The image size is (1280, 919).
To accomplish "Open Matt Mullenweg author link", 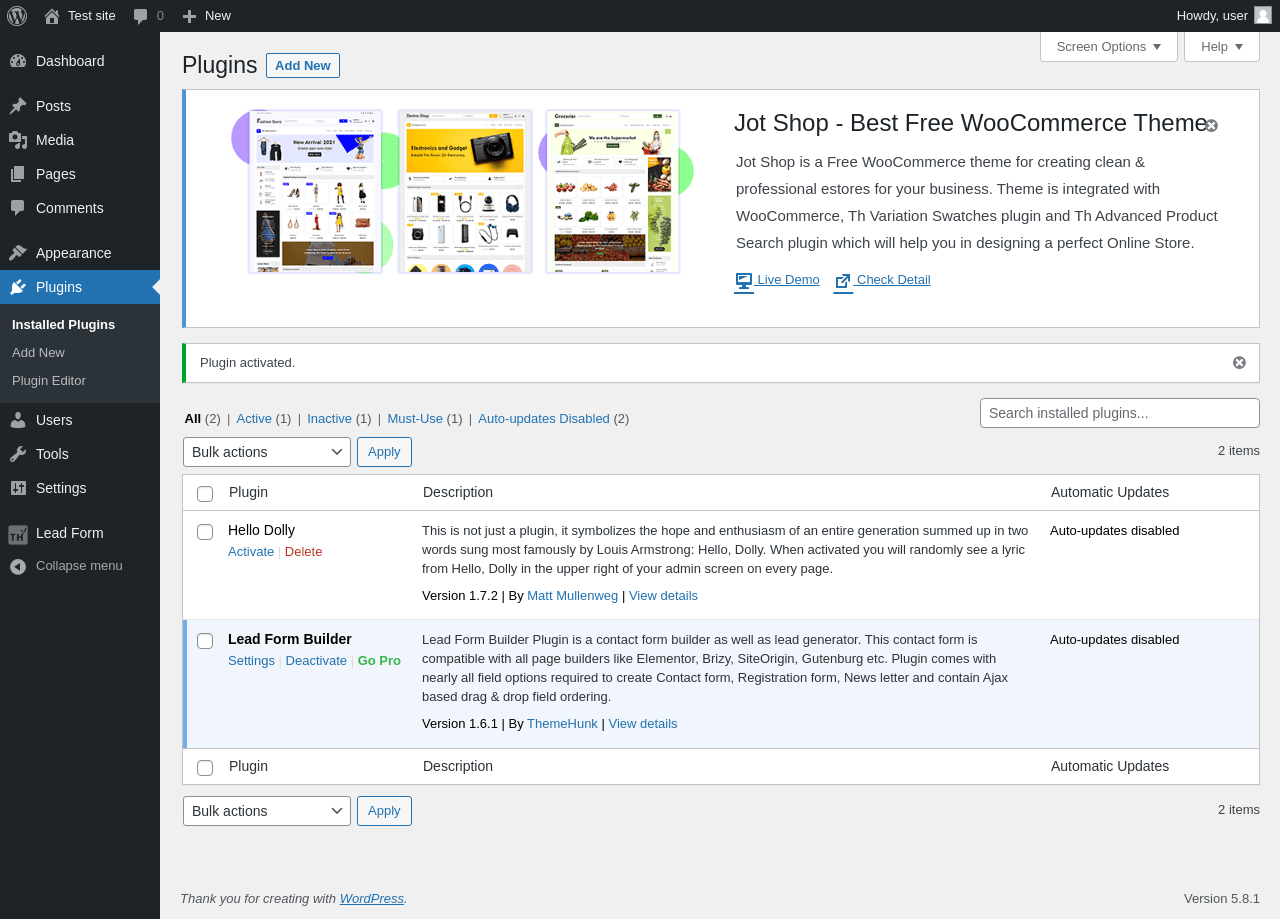I will 572,596.
